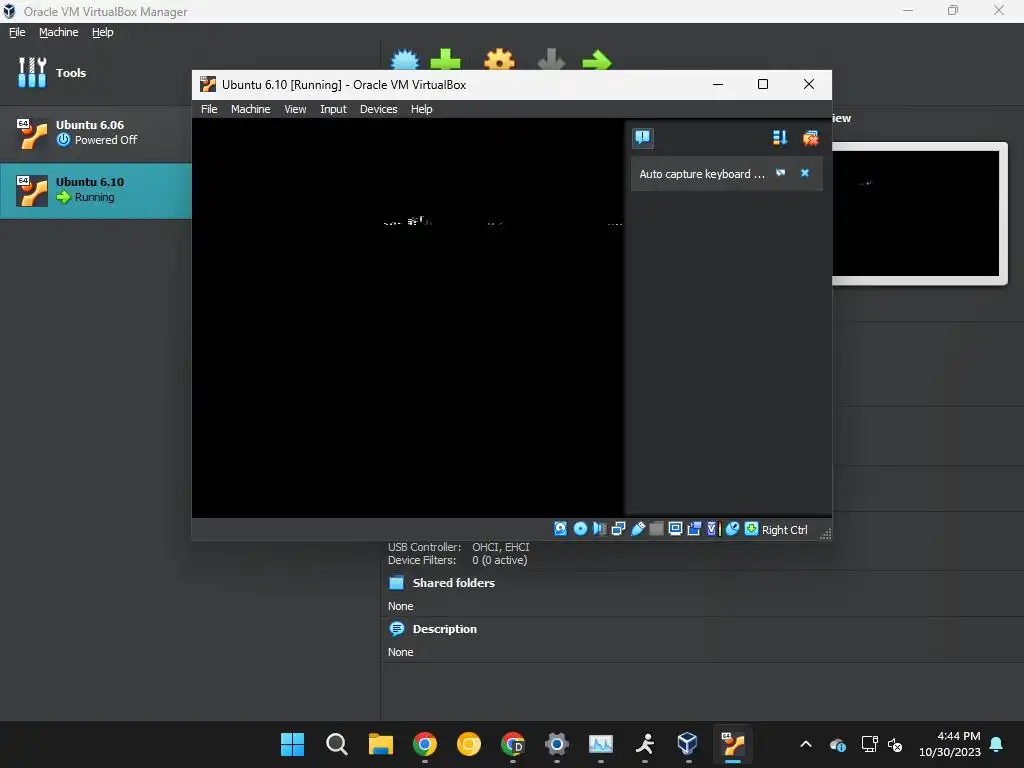Click the hard disk activity indicator in VM status bar
Screen dimensions: 1024x768
coord(560,528)
